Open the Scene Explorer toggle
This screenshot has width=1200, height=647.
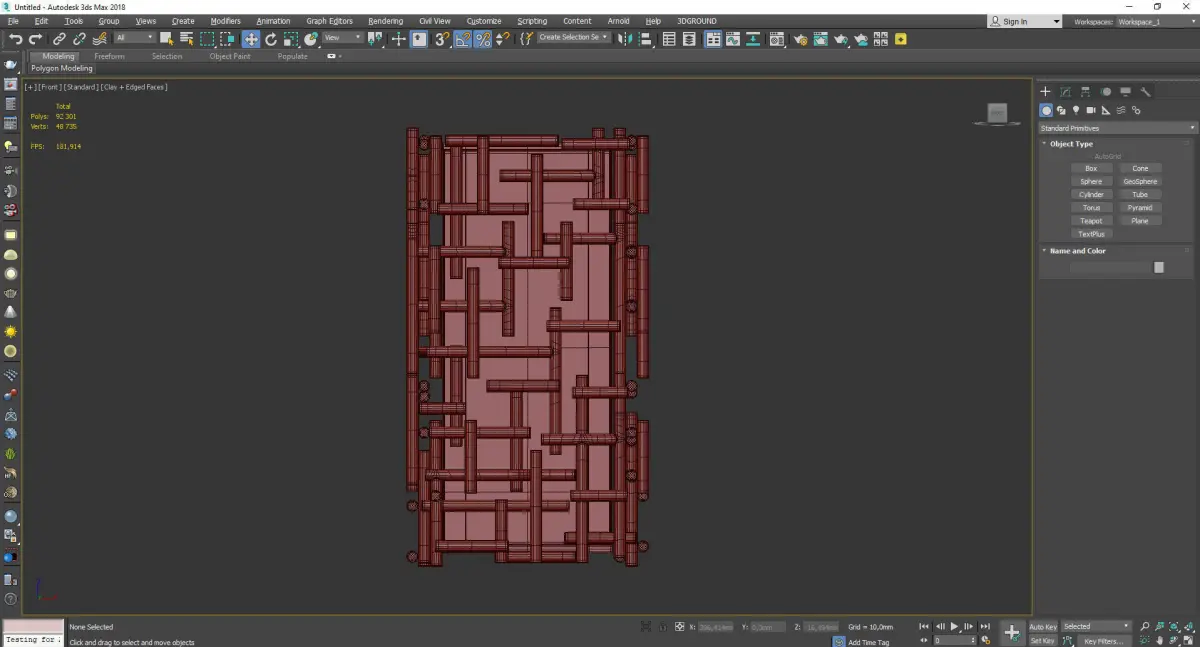tap(669, 39)
